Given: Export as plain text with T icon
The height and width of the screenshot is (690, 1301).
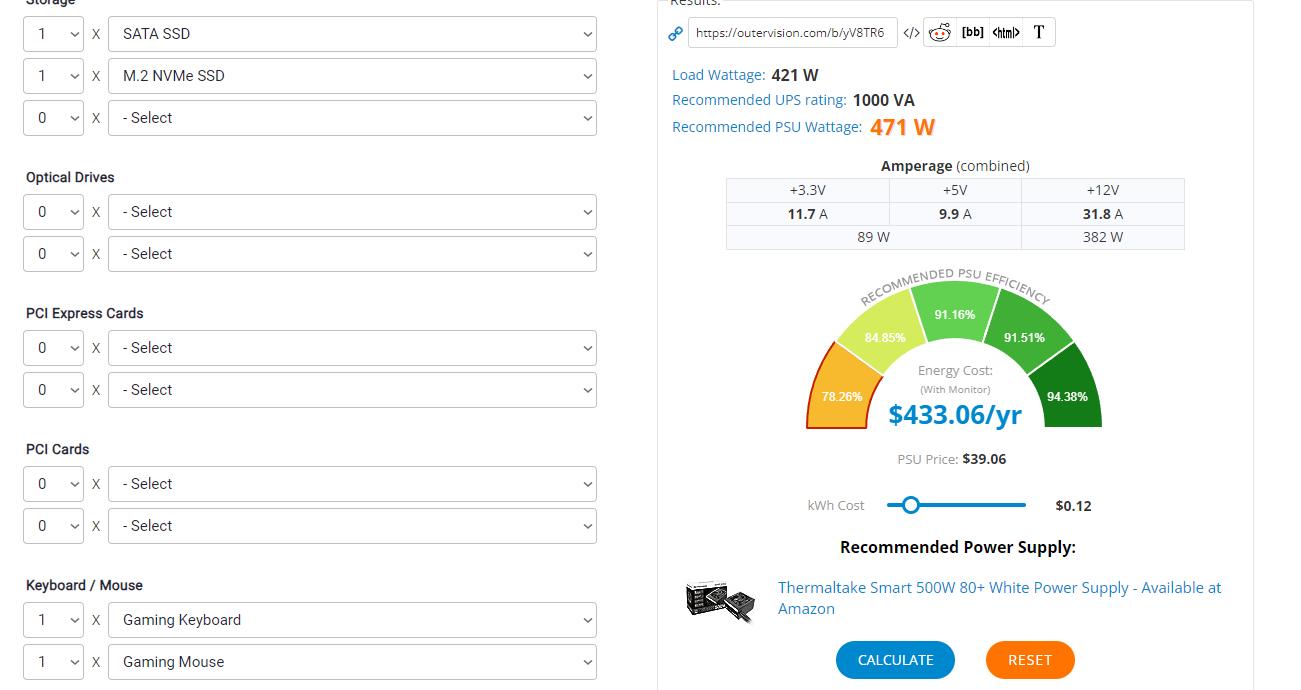Looking at the screenshot, I should pos(1039,32).
